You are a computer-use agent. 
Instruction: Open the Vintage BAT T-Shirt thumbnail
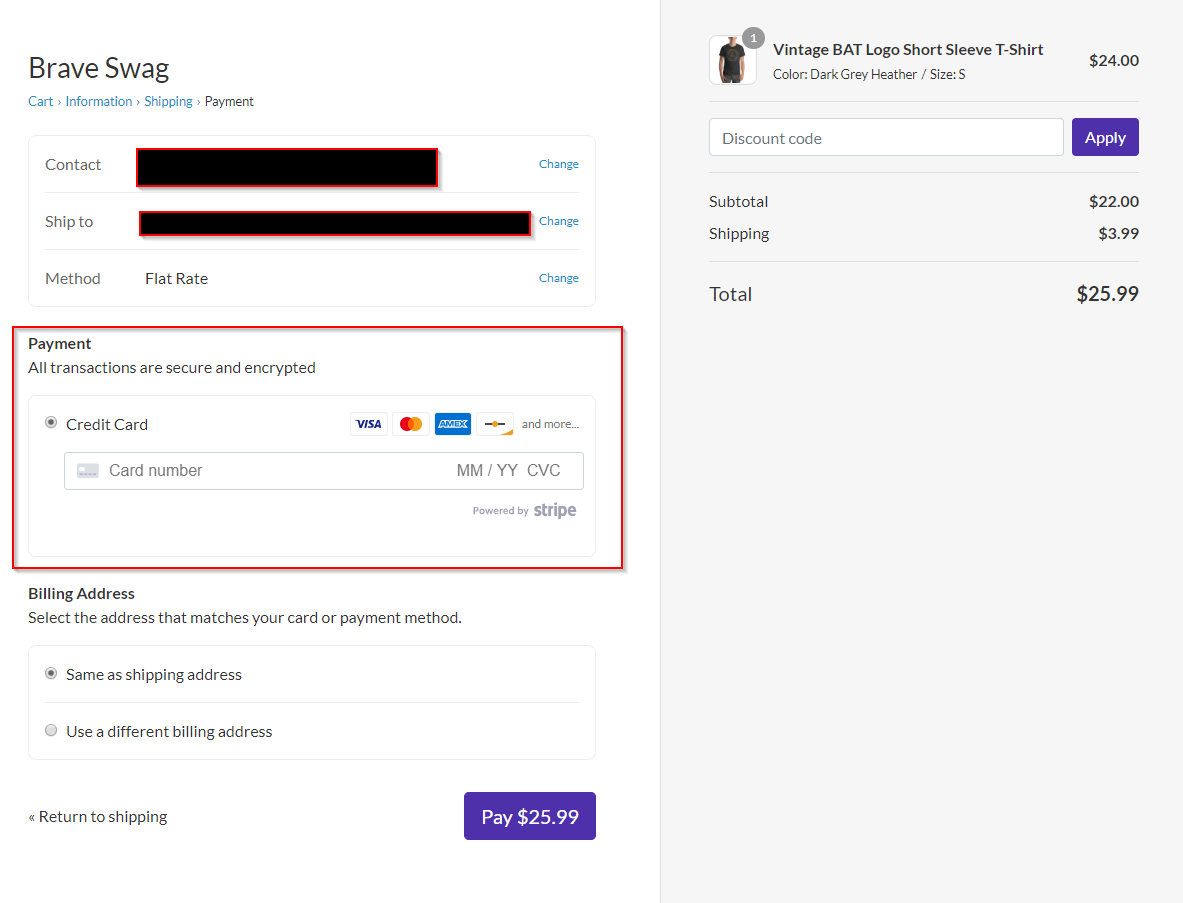pyautogui.click(x=732, y=61)
